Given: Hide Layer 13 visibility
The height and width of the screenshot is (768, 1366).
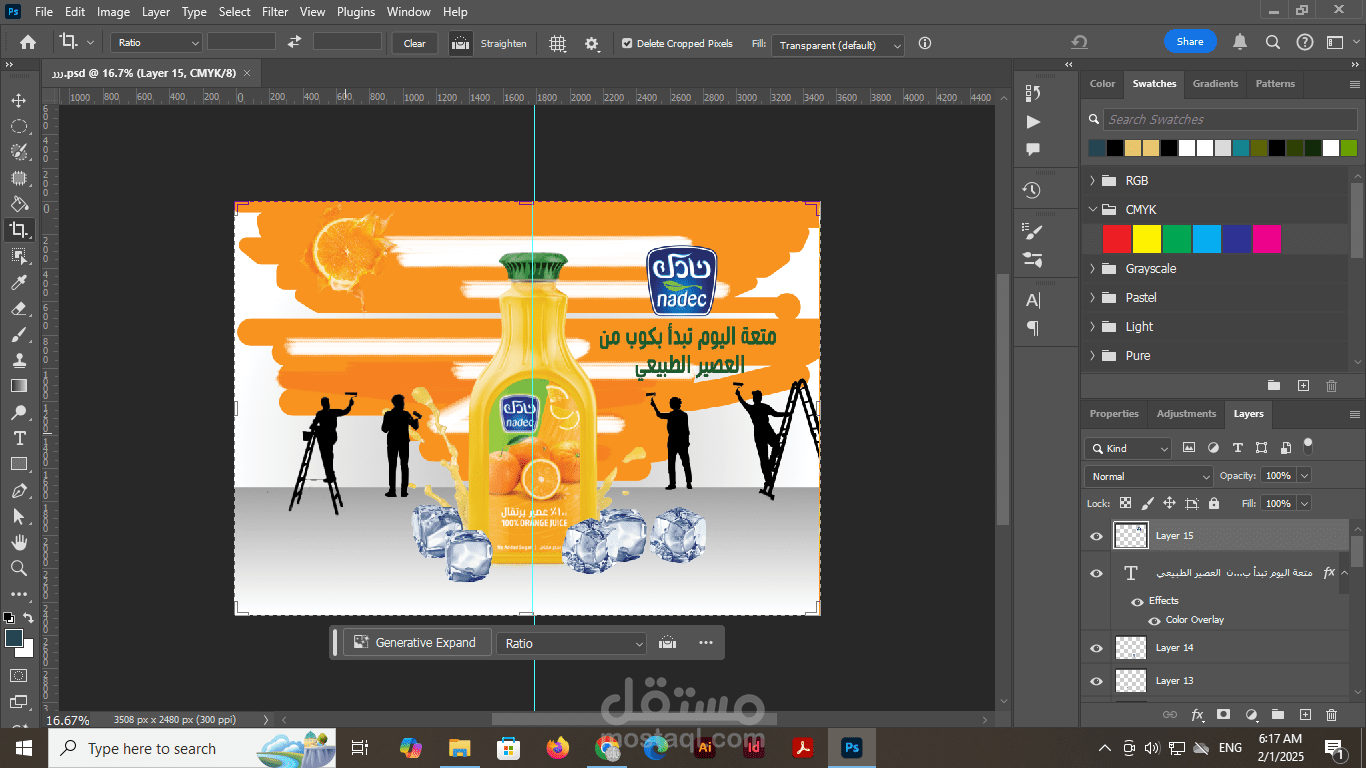Looking at the screenshot, I should pyautogui.click(x=1096, y=681).
